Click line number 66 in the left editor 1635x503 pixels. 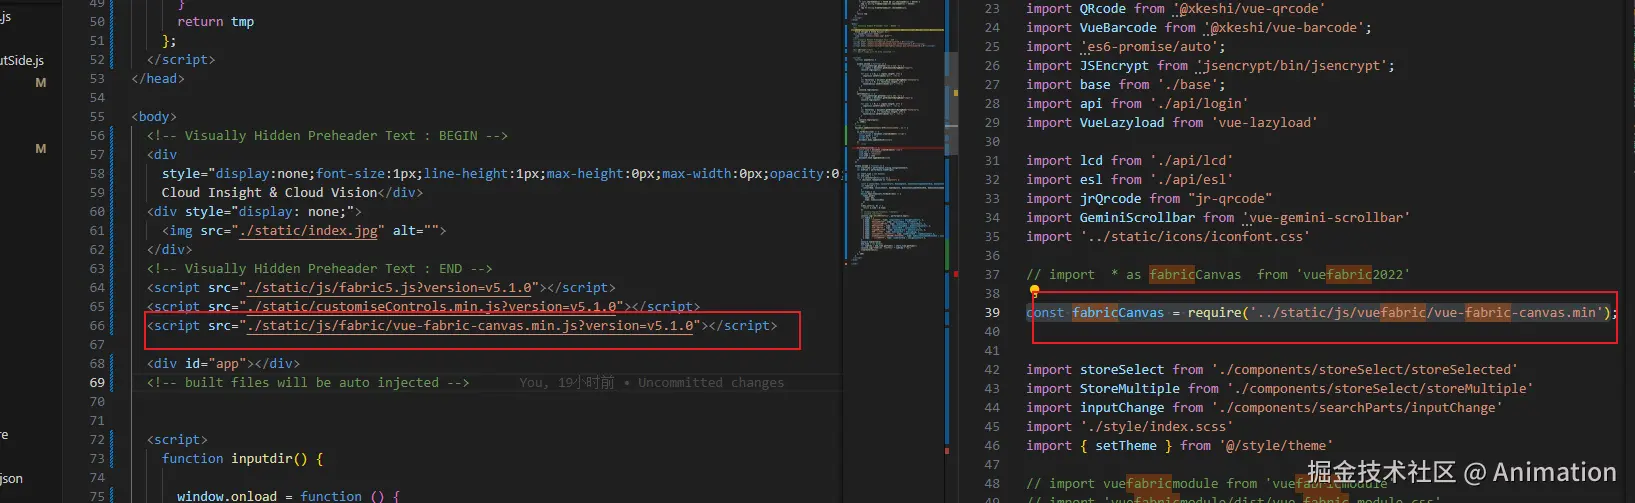[97, 326]
